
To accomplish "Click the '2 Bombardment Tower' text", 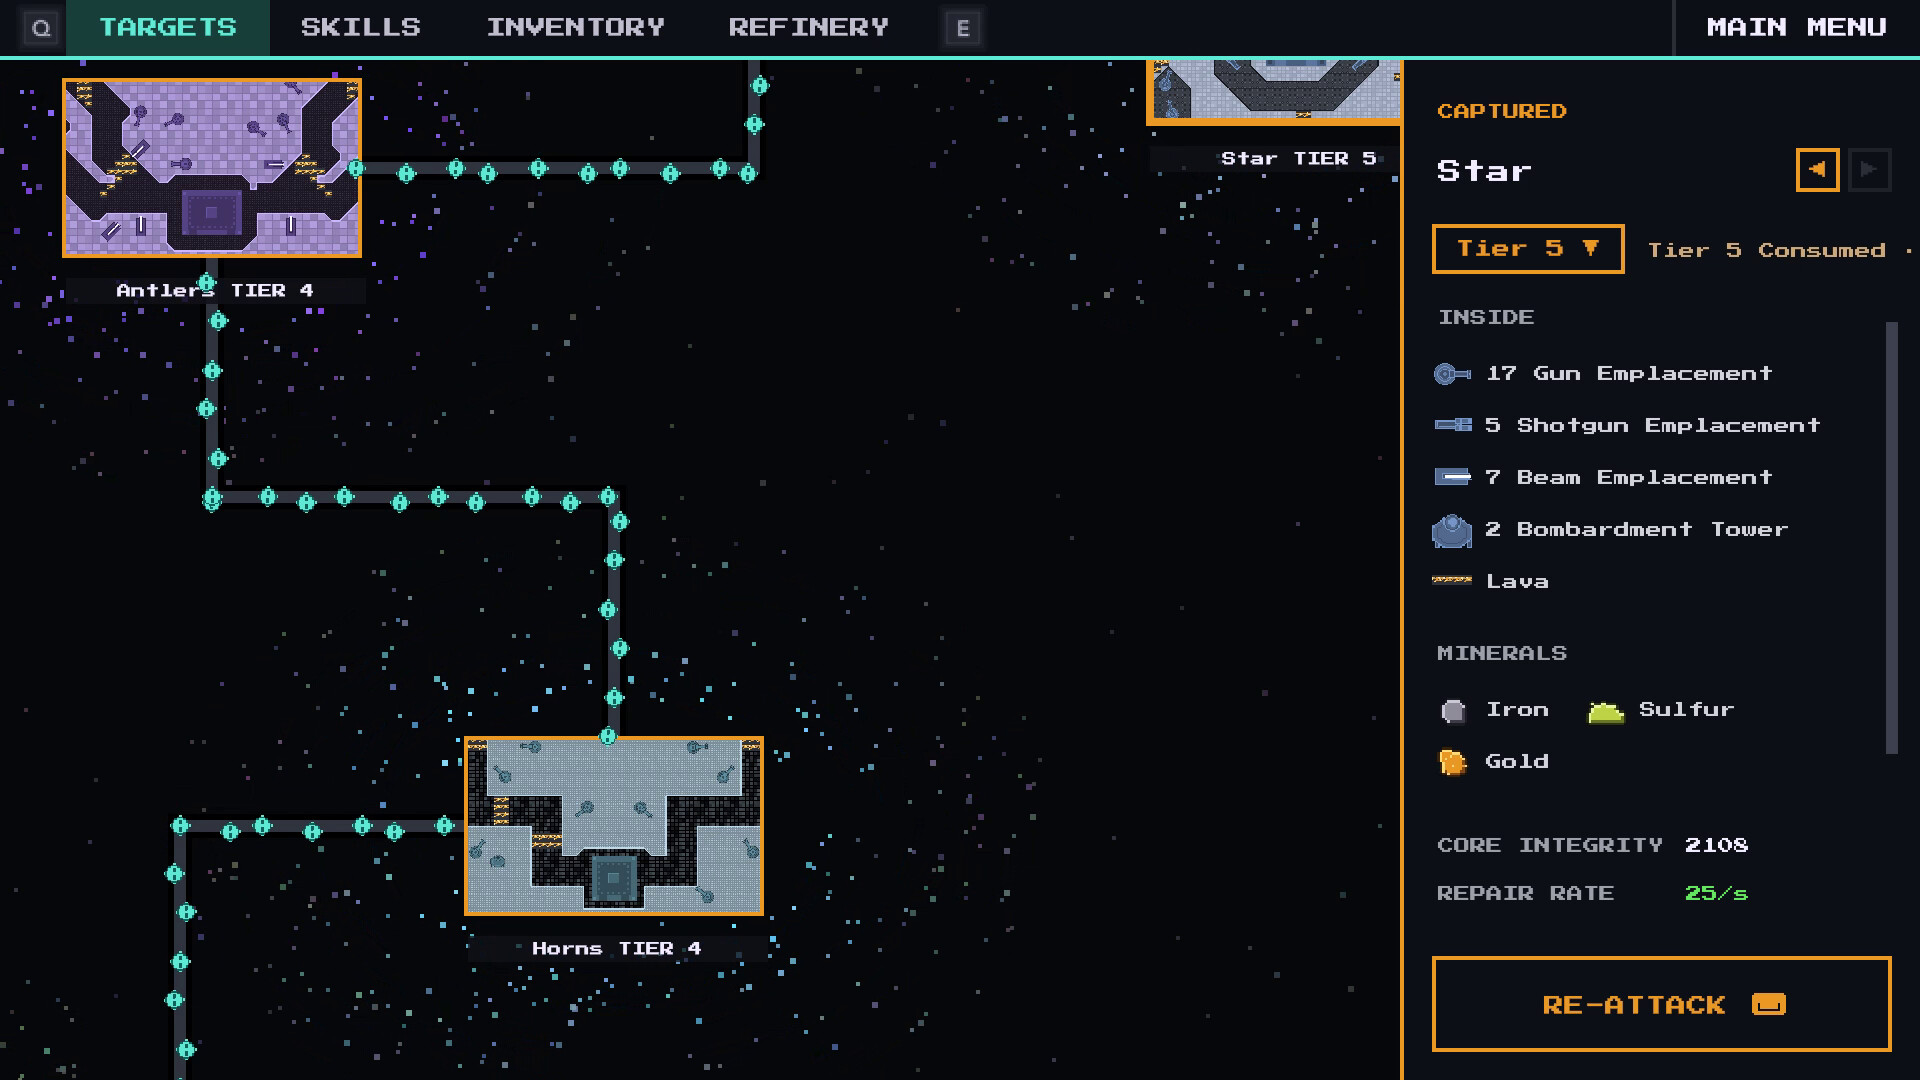I will 1636,529.
